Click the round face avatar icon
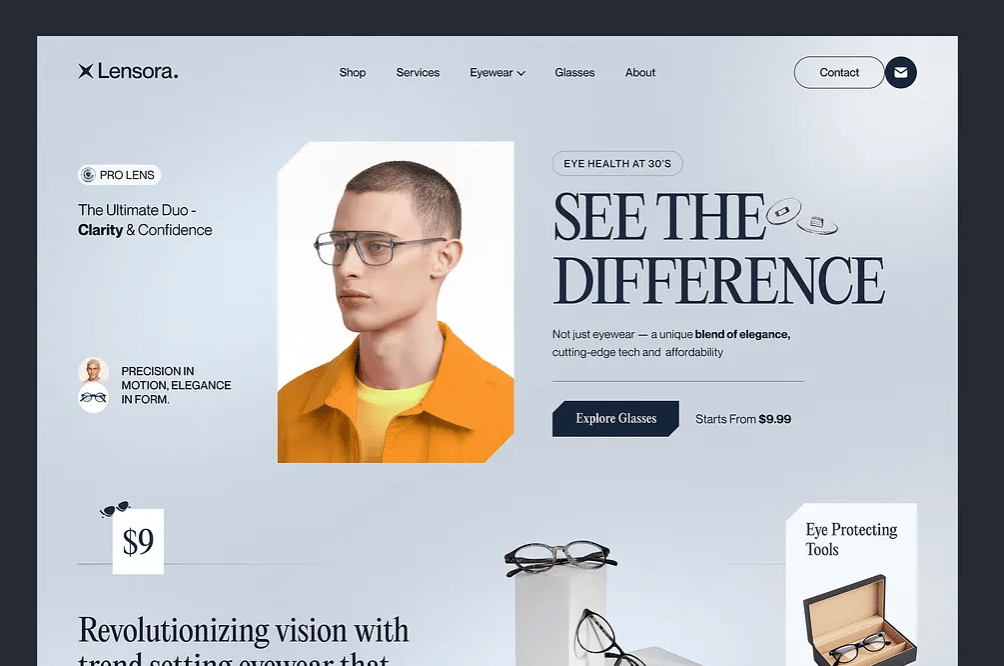The width and height of the screenshot is (1004, 666). [x=93, y=371]
